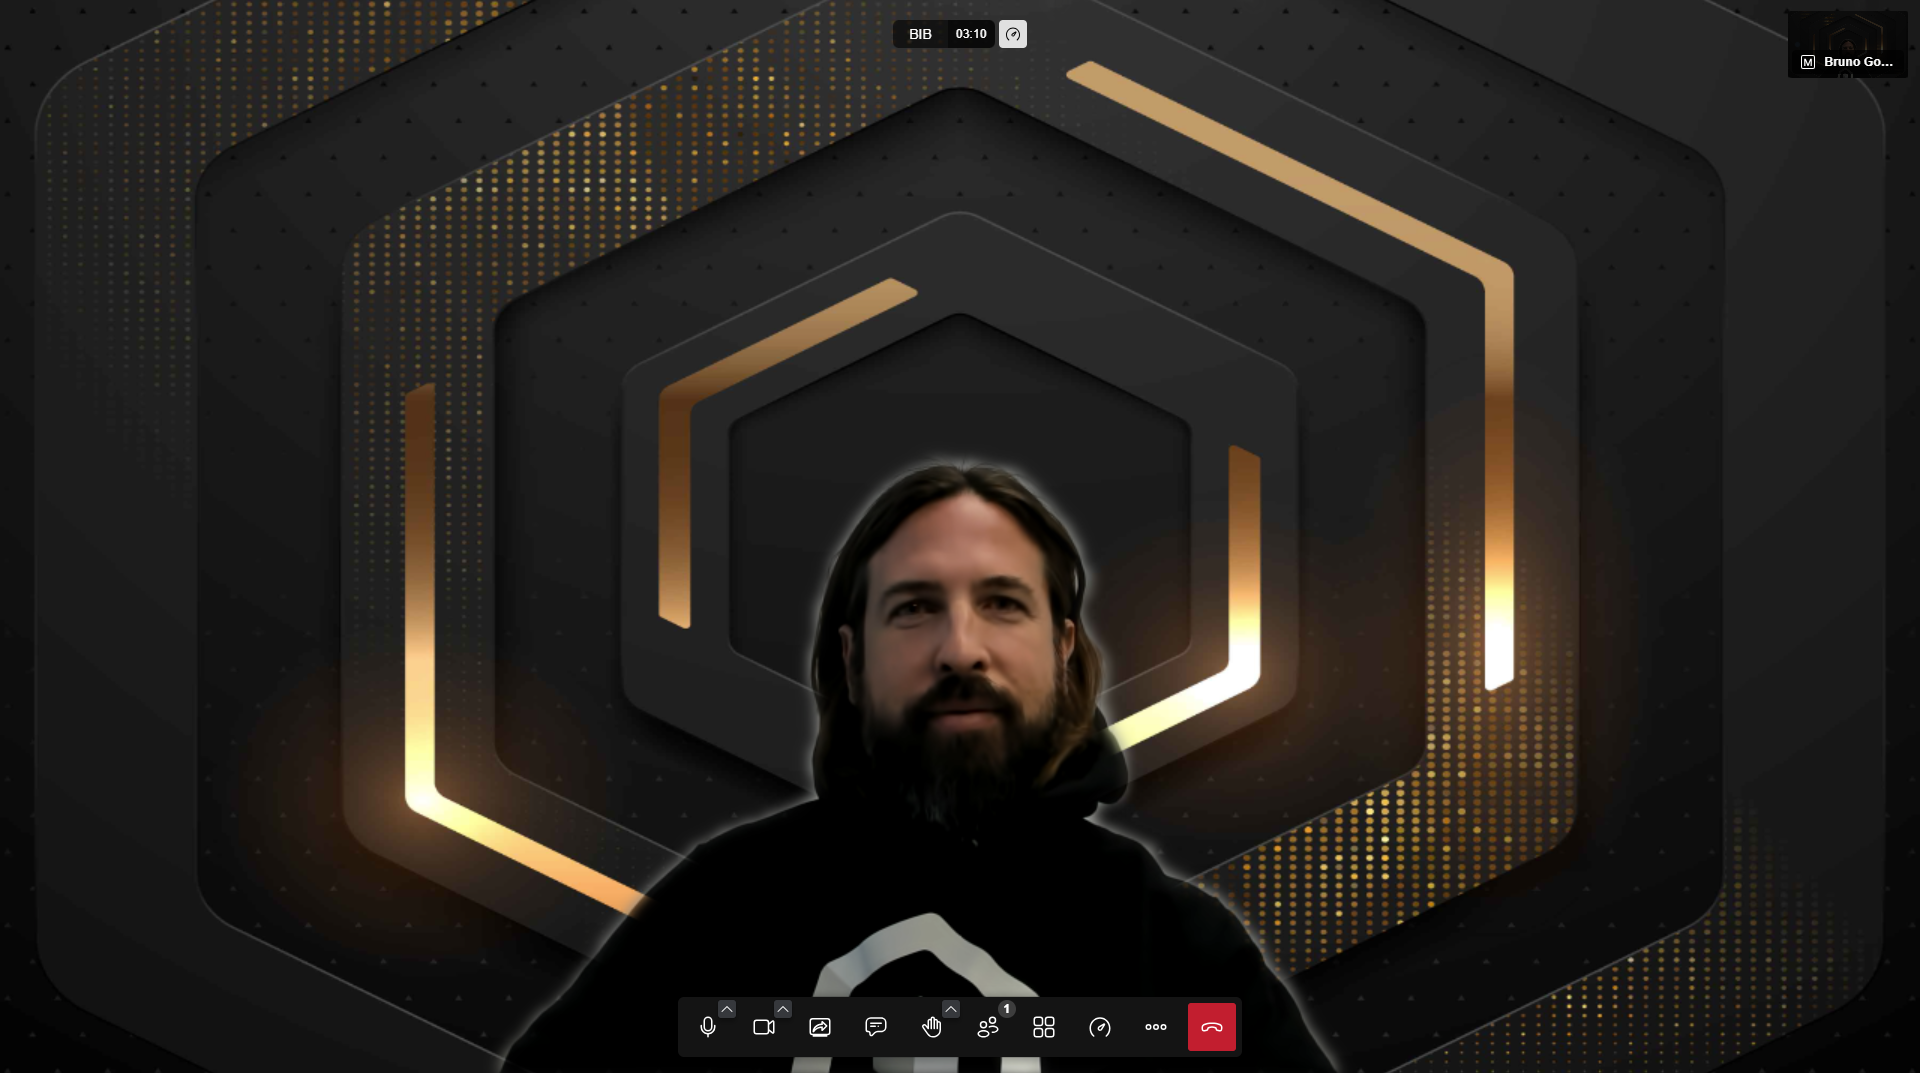Image resolution: width=1920 pixels, height=1073 pixels.
Task: Turn off the camera
Action: tap(764, 1027)
